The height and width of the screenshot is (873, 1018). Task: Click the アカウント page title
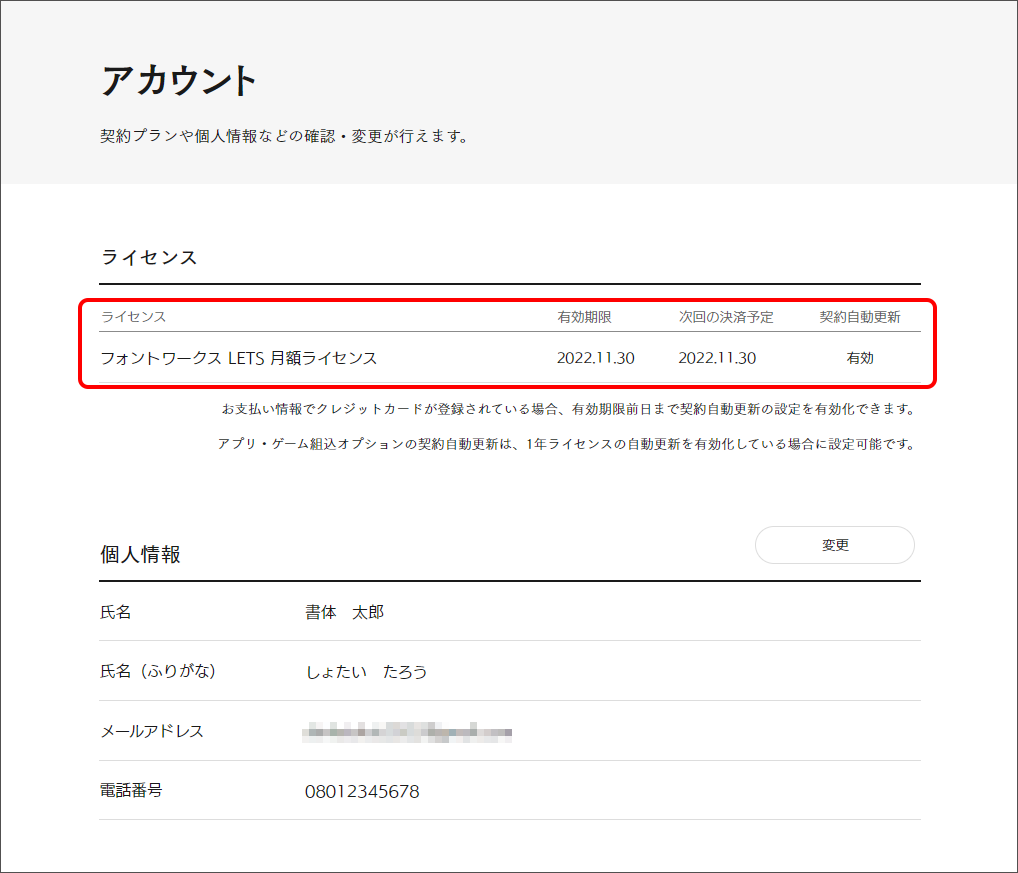coord(179,81)
